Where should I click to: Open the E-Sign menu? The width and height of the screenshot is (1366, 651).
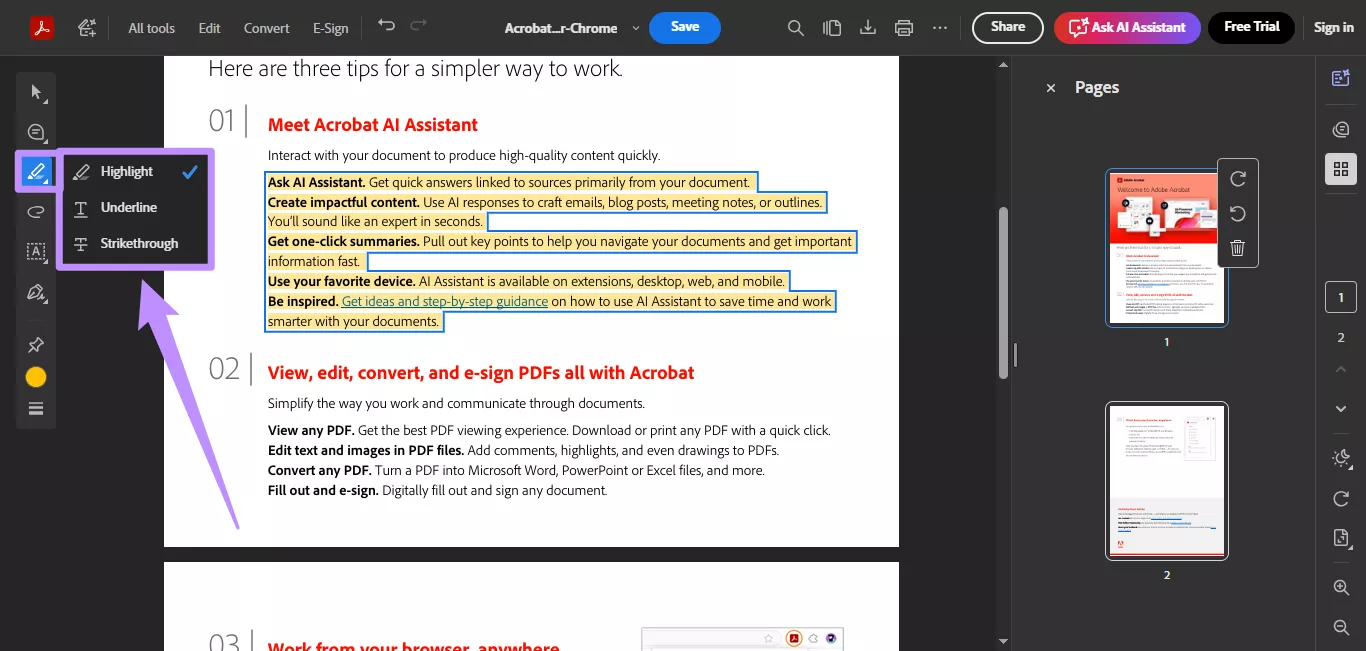pyautogui.click(x=330, y=28)
